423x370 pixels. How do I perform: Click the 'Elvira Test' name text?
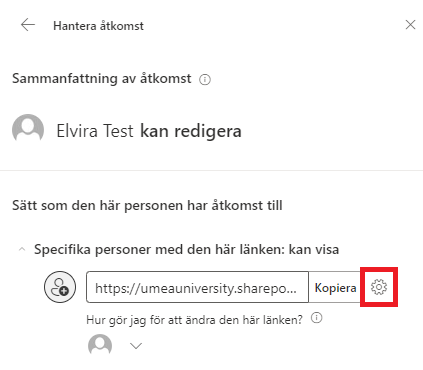point(95,131)
